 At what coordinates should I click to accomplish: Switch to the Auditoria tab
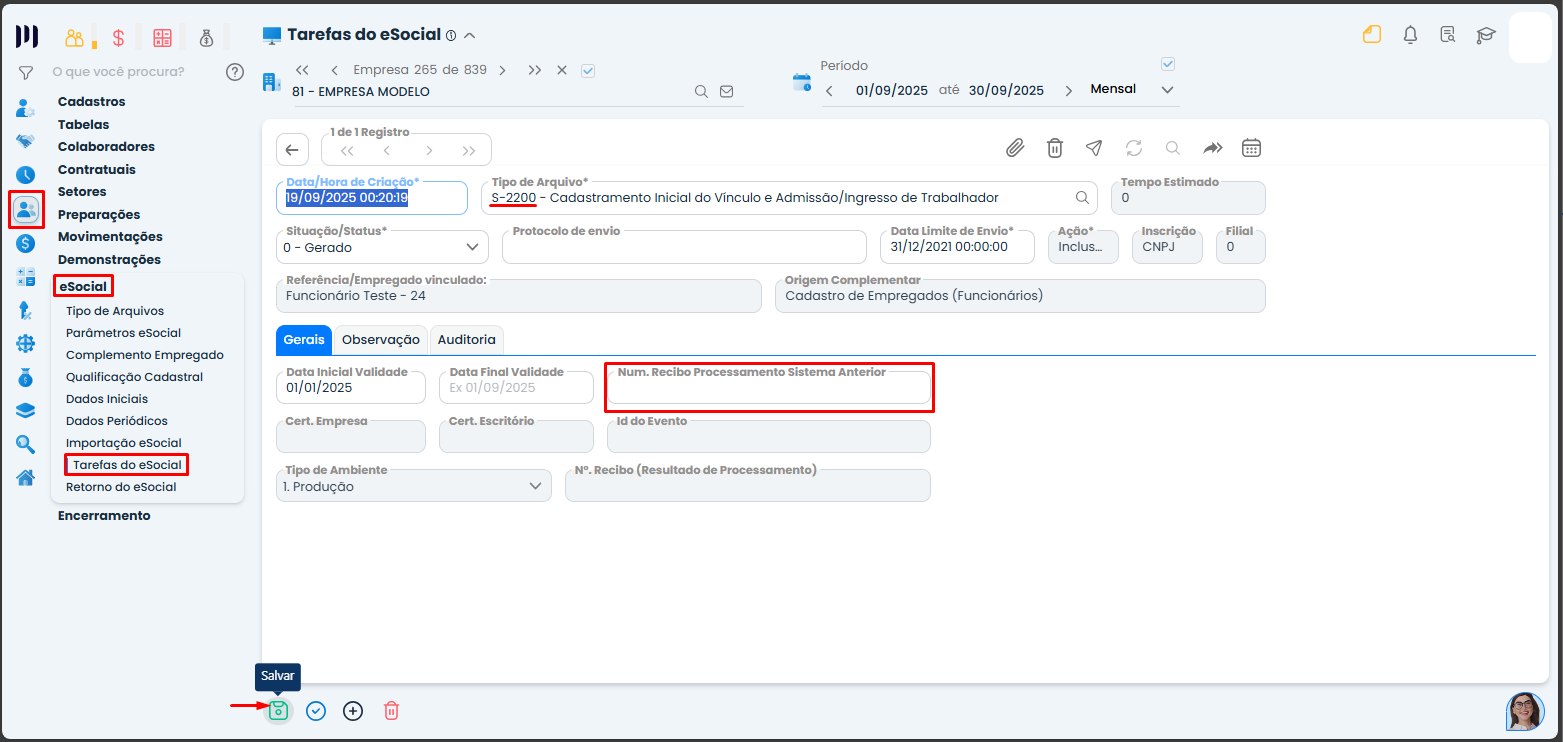point(466,340)
